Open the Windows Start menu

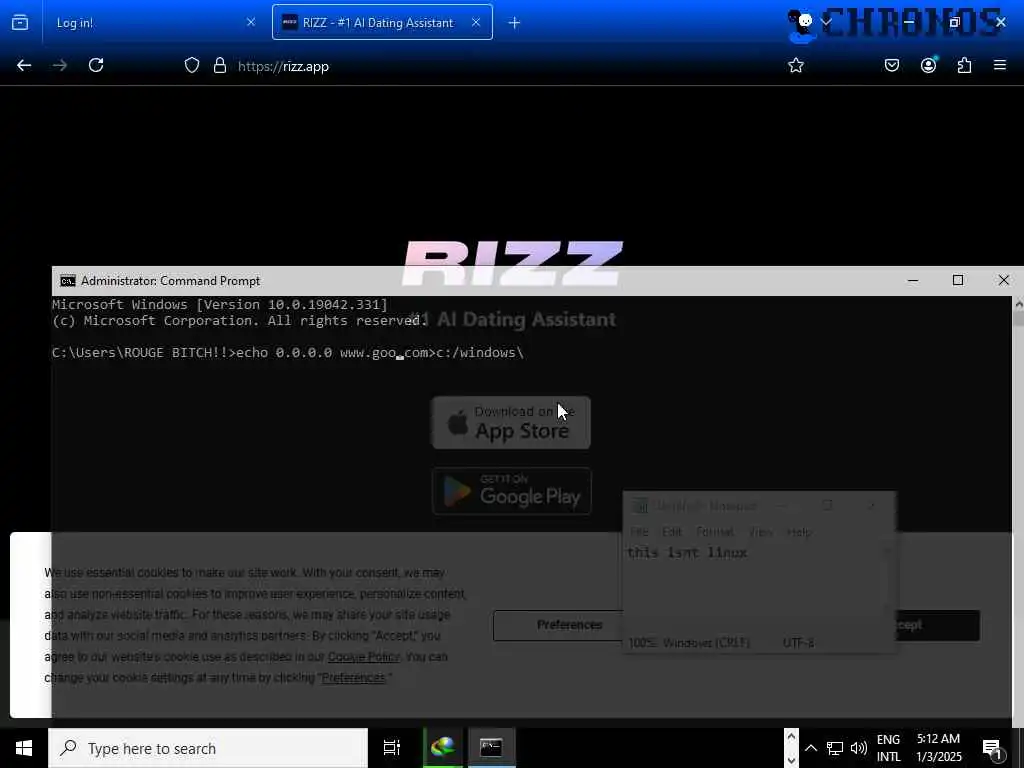[24, 748]
